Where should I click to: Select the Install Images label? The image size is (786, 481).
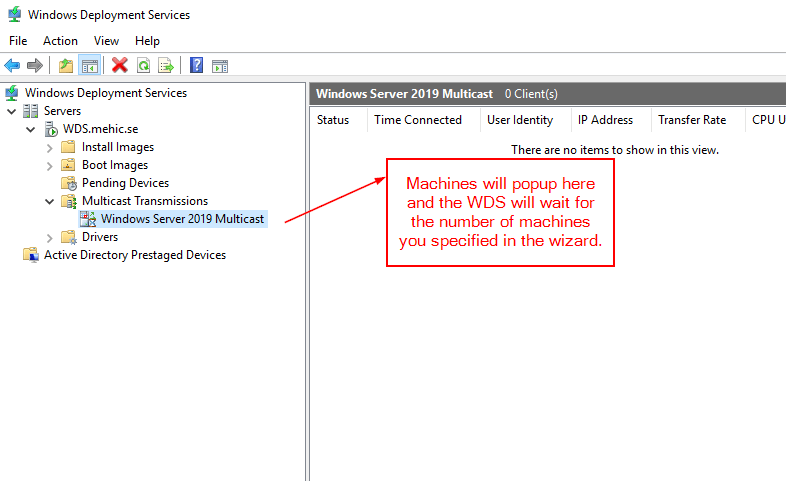point(118,147)
